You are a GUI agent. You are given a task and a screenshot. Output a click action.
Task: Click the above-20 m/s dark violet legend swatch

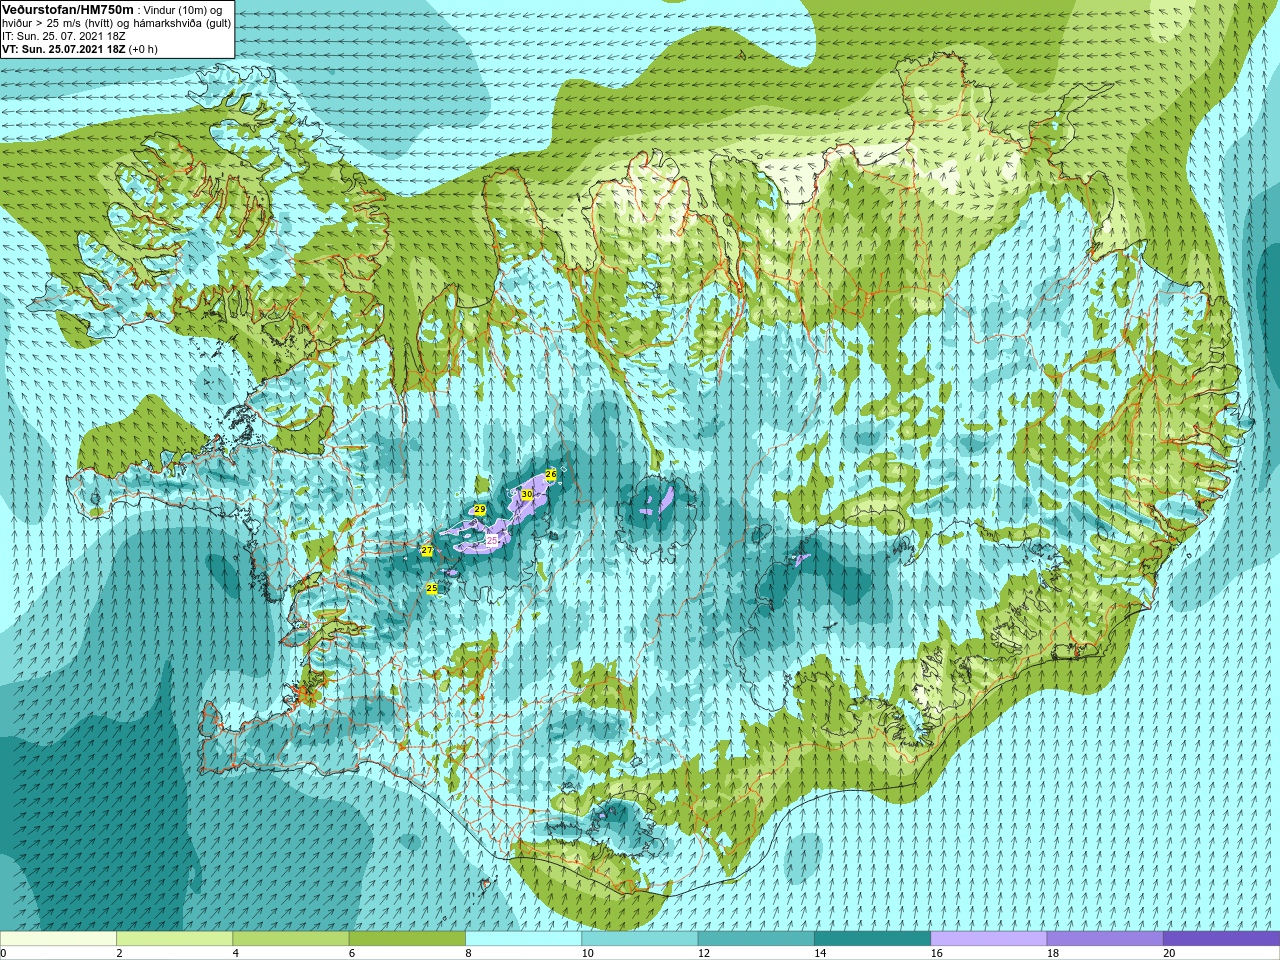1221,939
